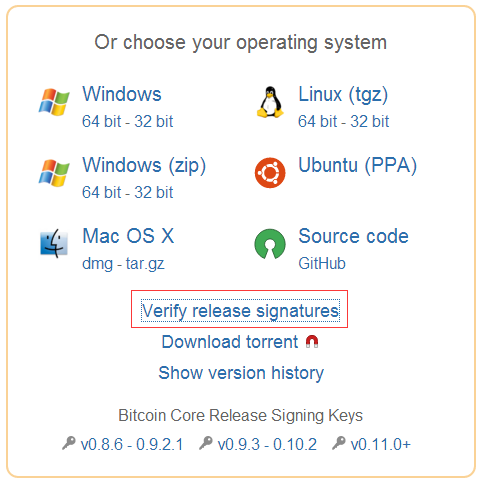Download Windows 64 bit installer
This screenshot has height=488, width=488.
[x=102, y=121]
